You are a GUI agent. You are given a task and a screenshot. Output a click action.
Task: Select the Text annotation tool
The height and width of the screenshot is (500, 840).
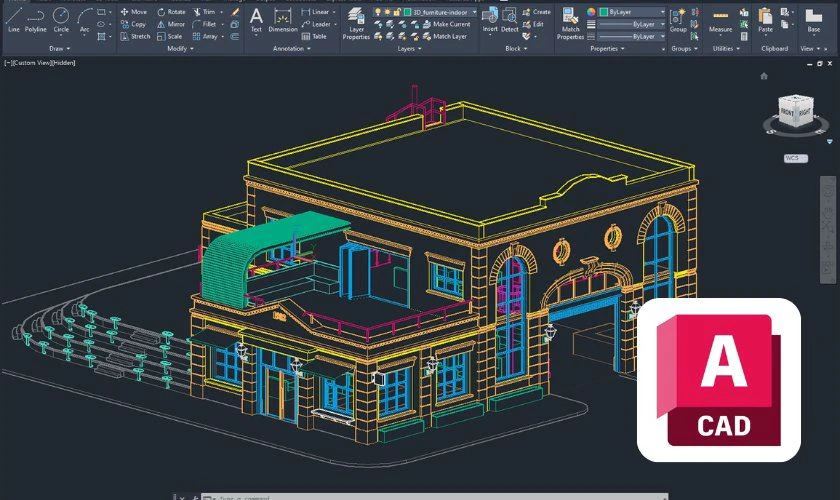(x=257, y=20)
